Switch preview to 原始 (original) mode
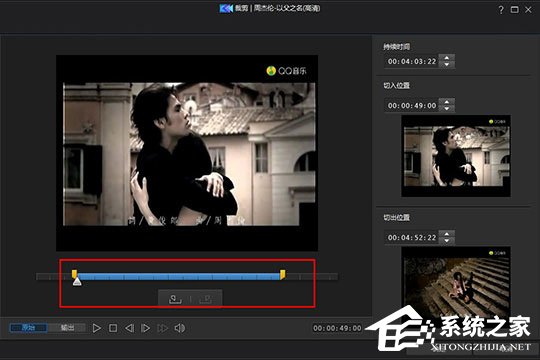The image size is (540, 360). (28, 328)
